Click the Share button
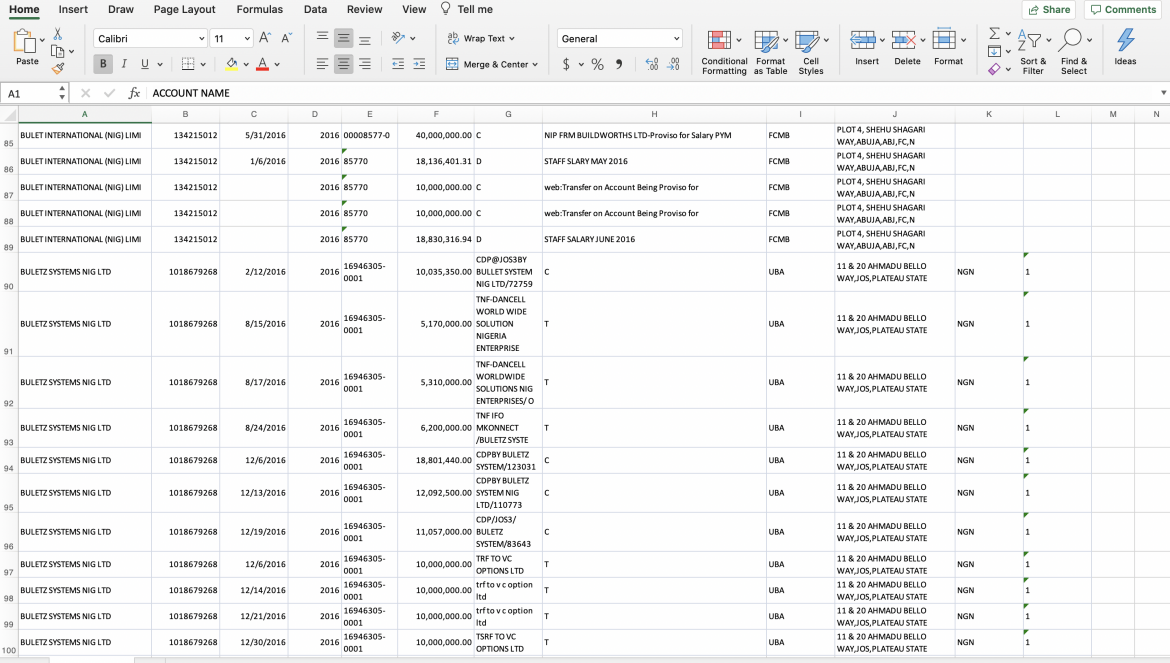The width and height of the screenshot is (1170, 663). coord(1049,10)
